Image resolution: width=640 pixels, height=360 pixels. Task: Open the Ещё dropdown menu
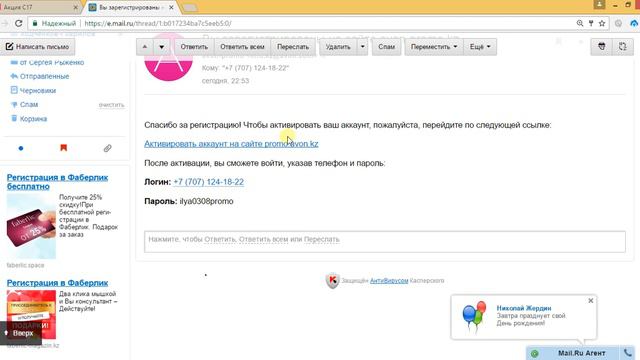tap(480, 47)
